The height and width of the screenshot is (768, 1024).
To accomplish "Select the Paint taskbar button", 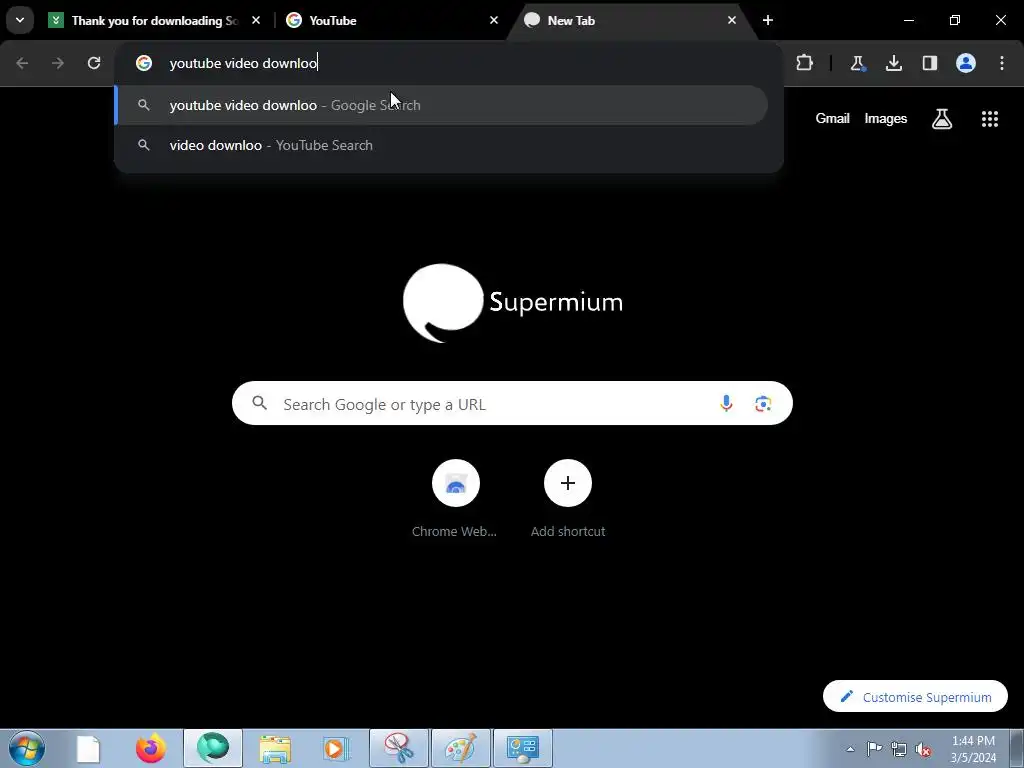I will point(461,748).
